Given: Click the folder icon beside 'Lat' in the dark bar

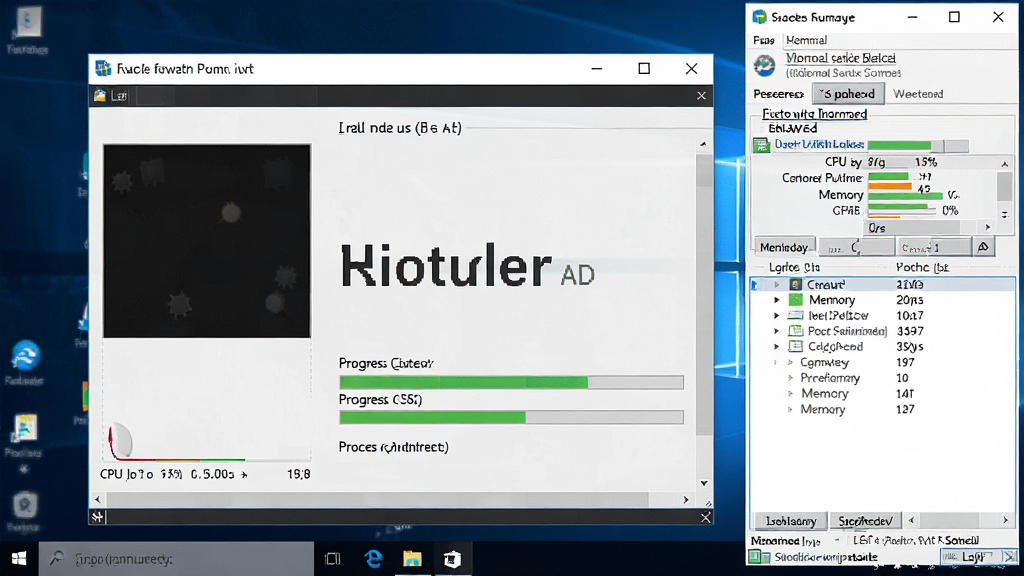Looking at the screenshot, I should click(x=100, y=95).
